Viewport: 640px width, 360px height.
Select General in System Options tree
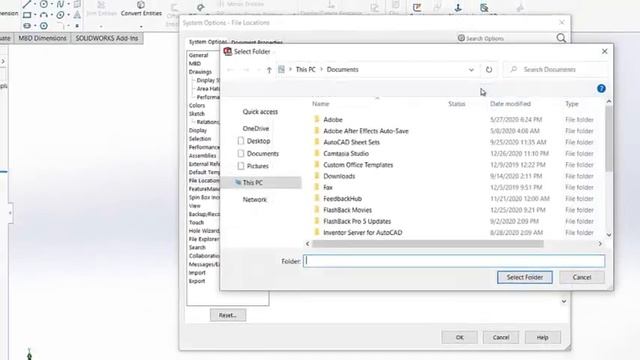tap(198, 55)
